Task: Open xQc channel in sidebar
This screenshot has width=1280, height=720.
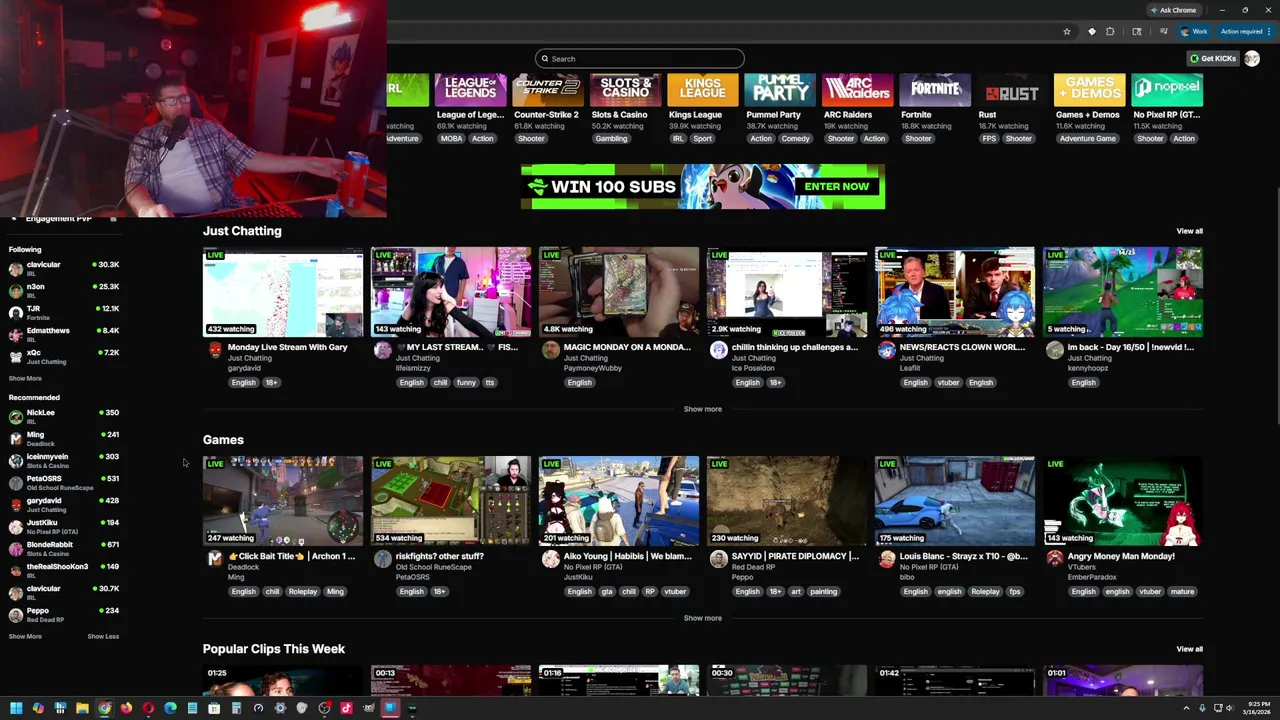Action: (x=64, y=356)
